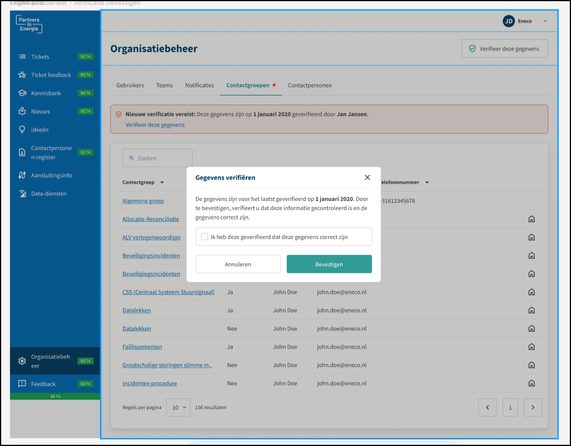Check the 'Ik heb deze geverifieerd' checkbox
The width and height of the screenshot is (571, 446).
click(204, 237)
